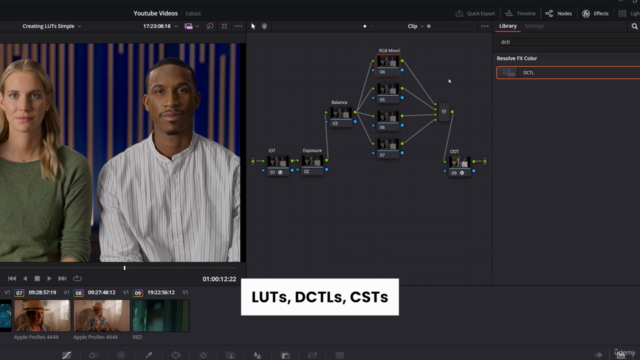Screen dimensions: 640x360
Task: Click the node graph source input connector
Action: tap(253, 161)
